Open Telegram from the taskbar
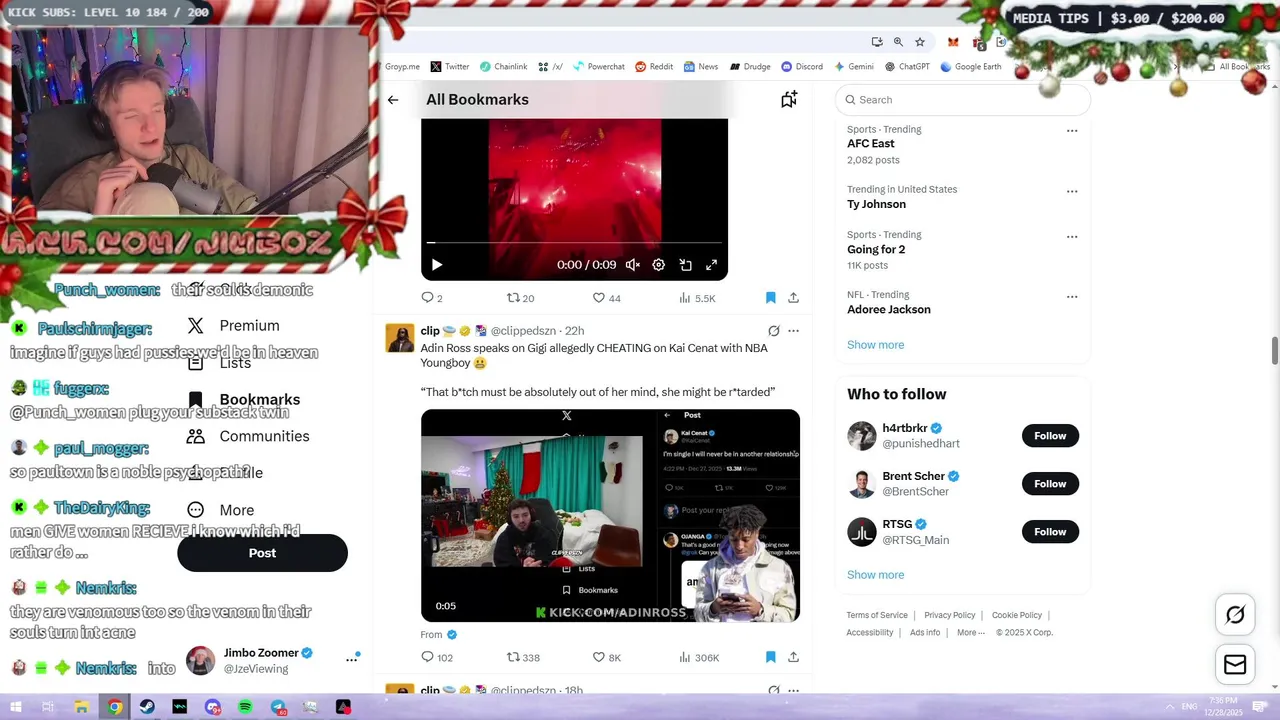The width and height of the screenshot is (1280, 720). click(278, 707)
